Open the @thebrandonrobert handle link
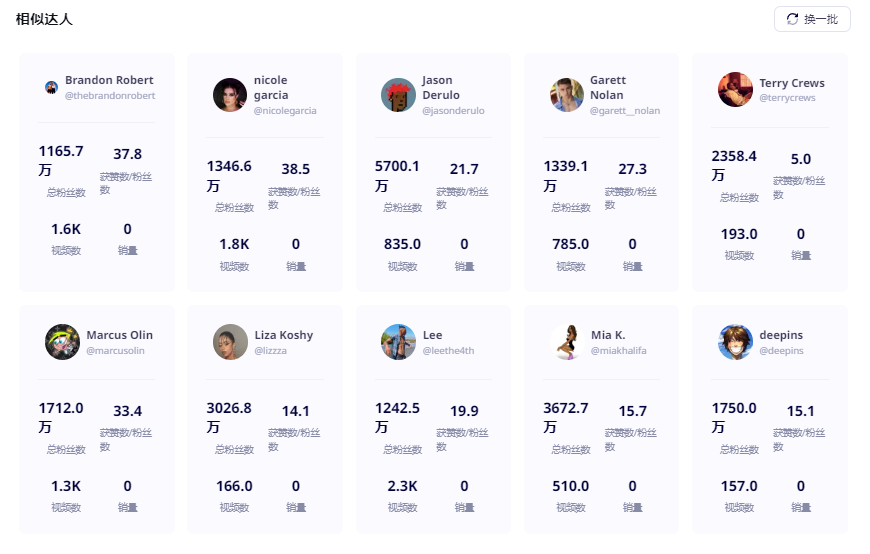This screenshot has height=554, width=870. [110, 95]
